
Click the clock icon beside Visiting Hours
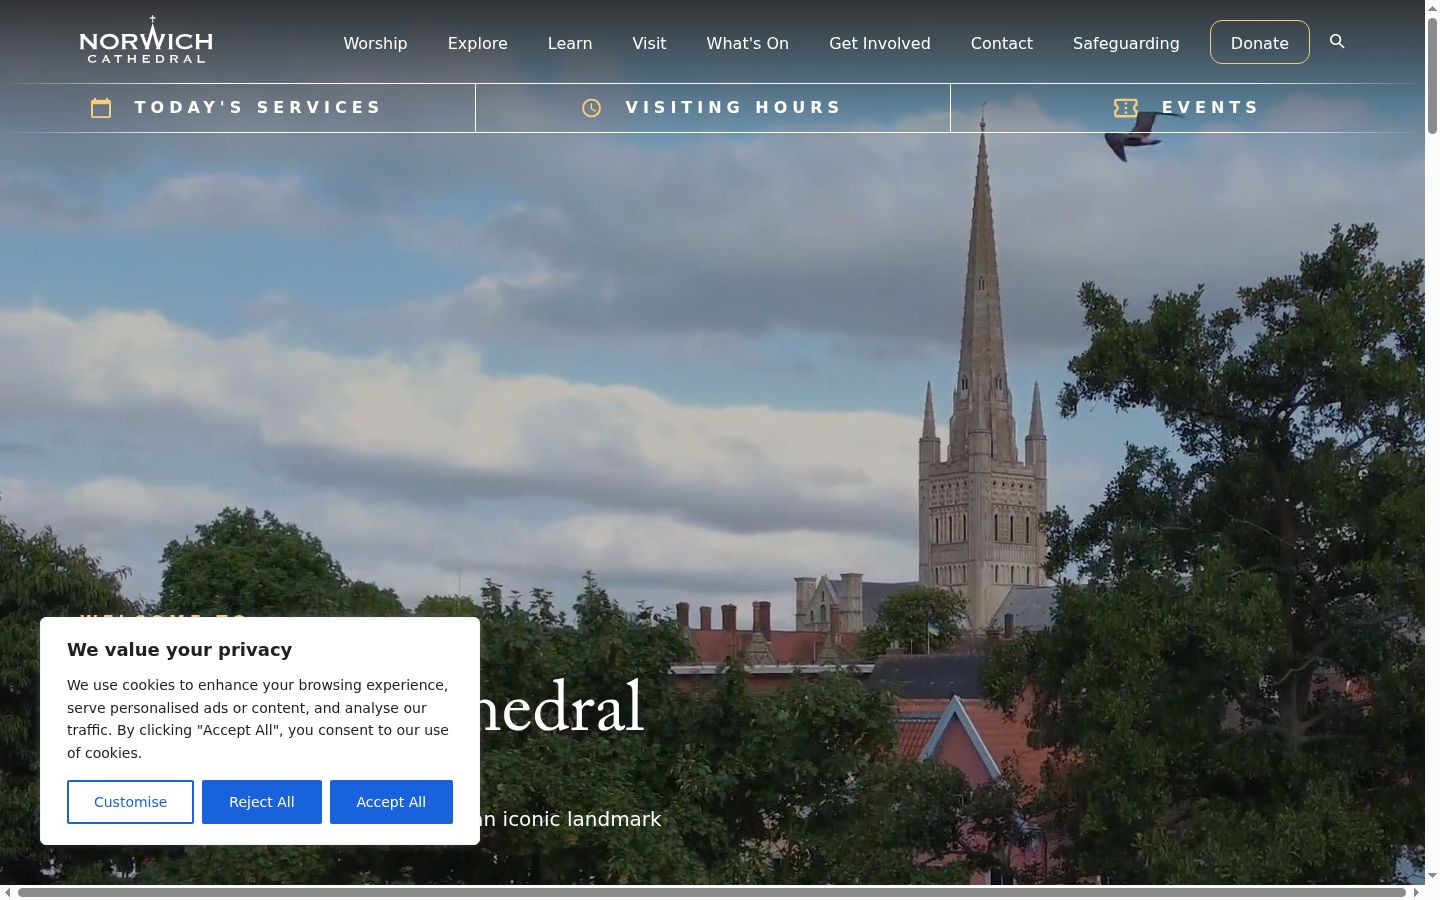click(592, 108)
